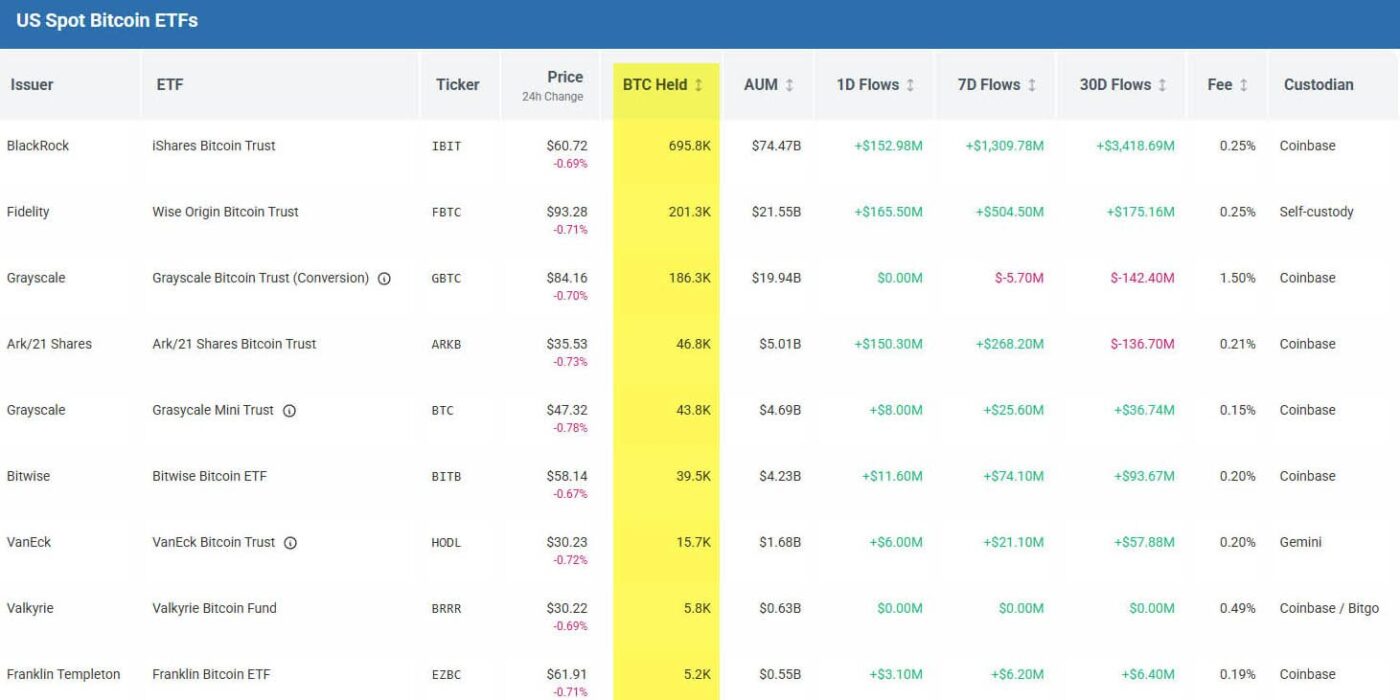Click Ark/21 Shares issuer name
Viewport: 1400px width, 700px height.
tap(49, 344)
